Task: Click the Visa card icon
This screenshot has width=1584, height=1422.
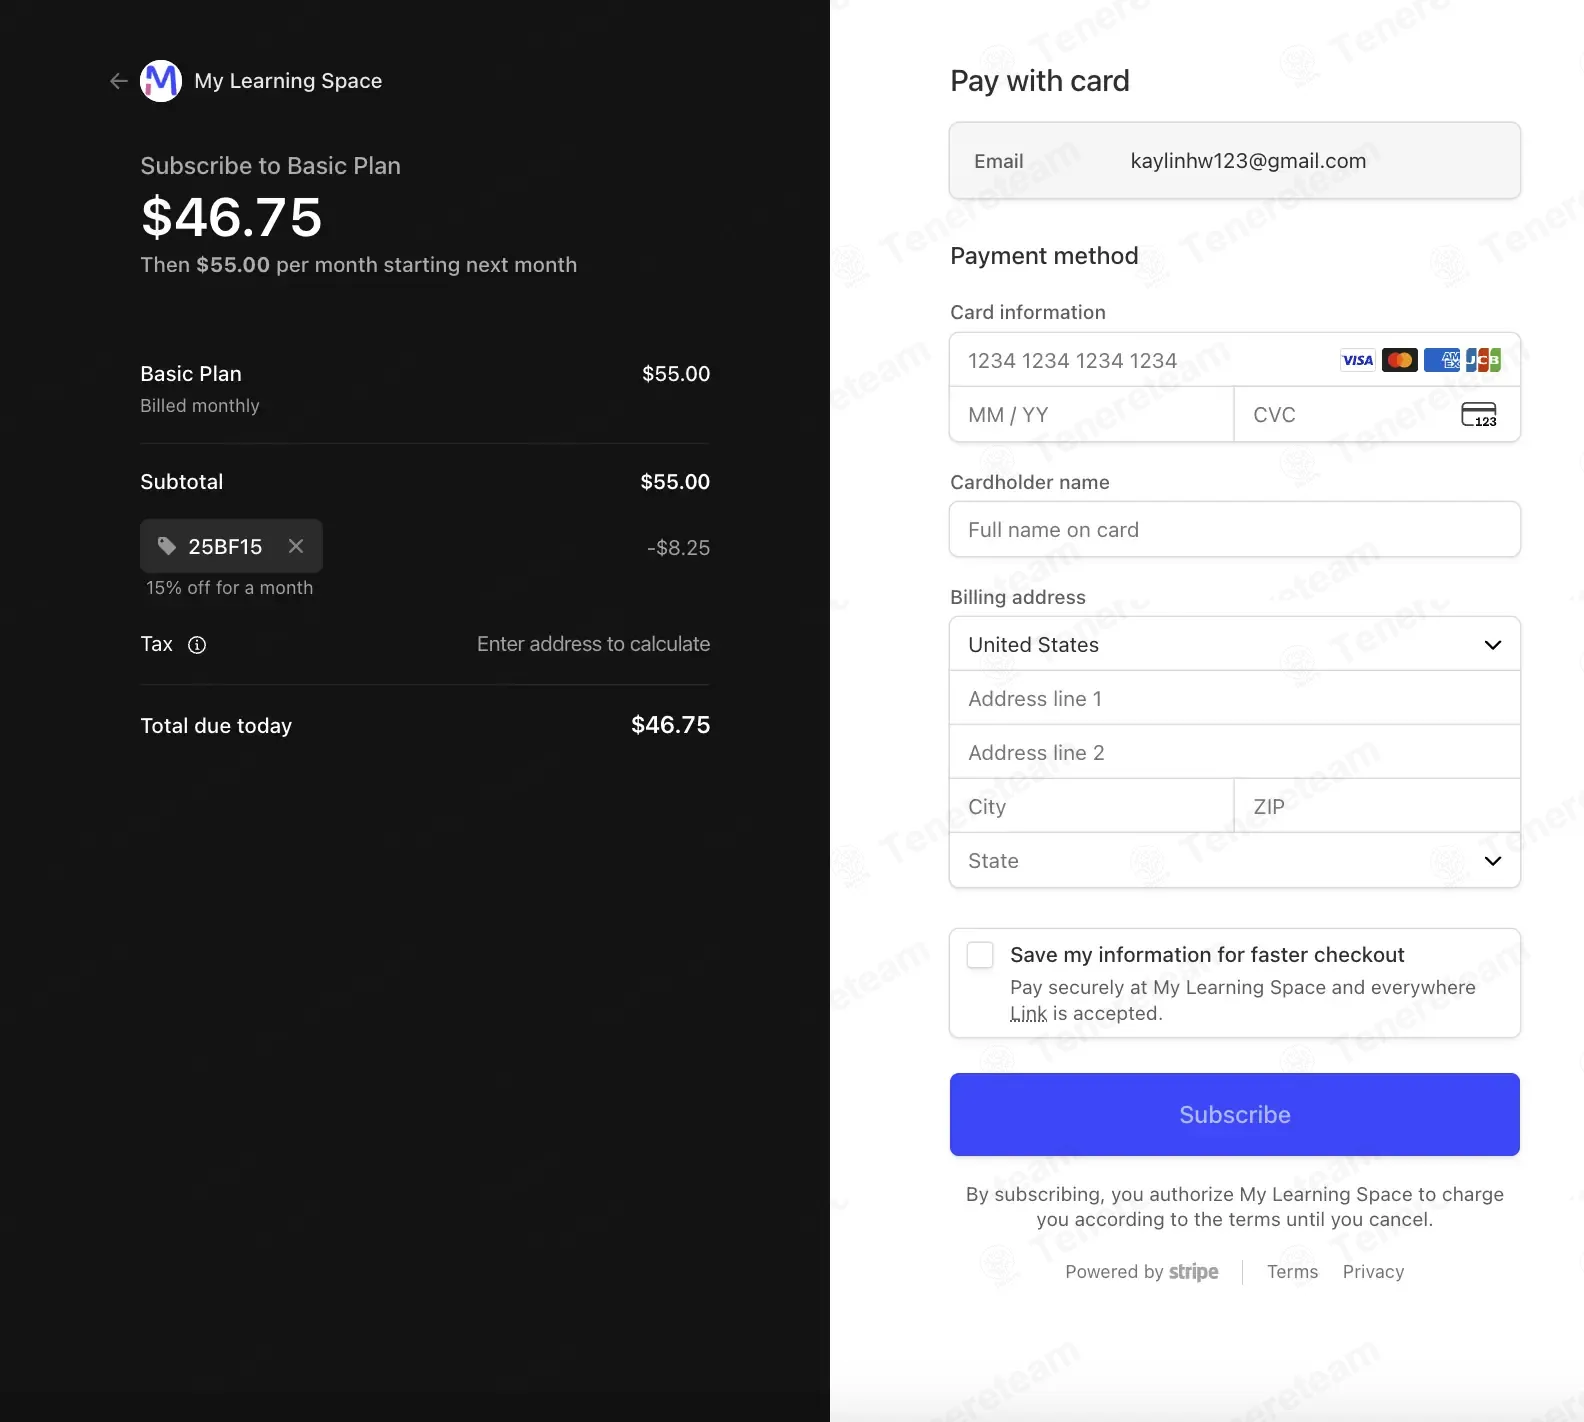Action: [1357, 360]
